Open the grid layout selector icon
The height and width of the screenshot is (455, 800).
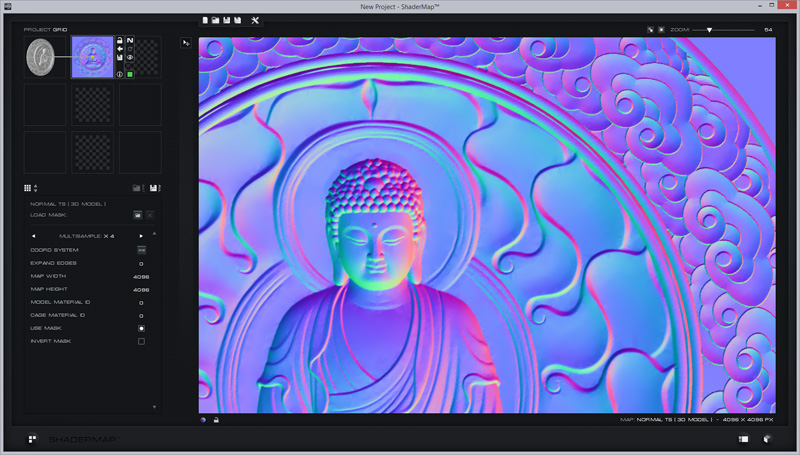point(28,188)
